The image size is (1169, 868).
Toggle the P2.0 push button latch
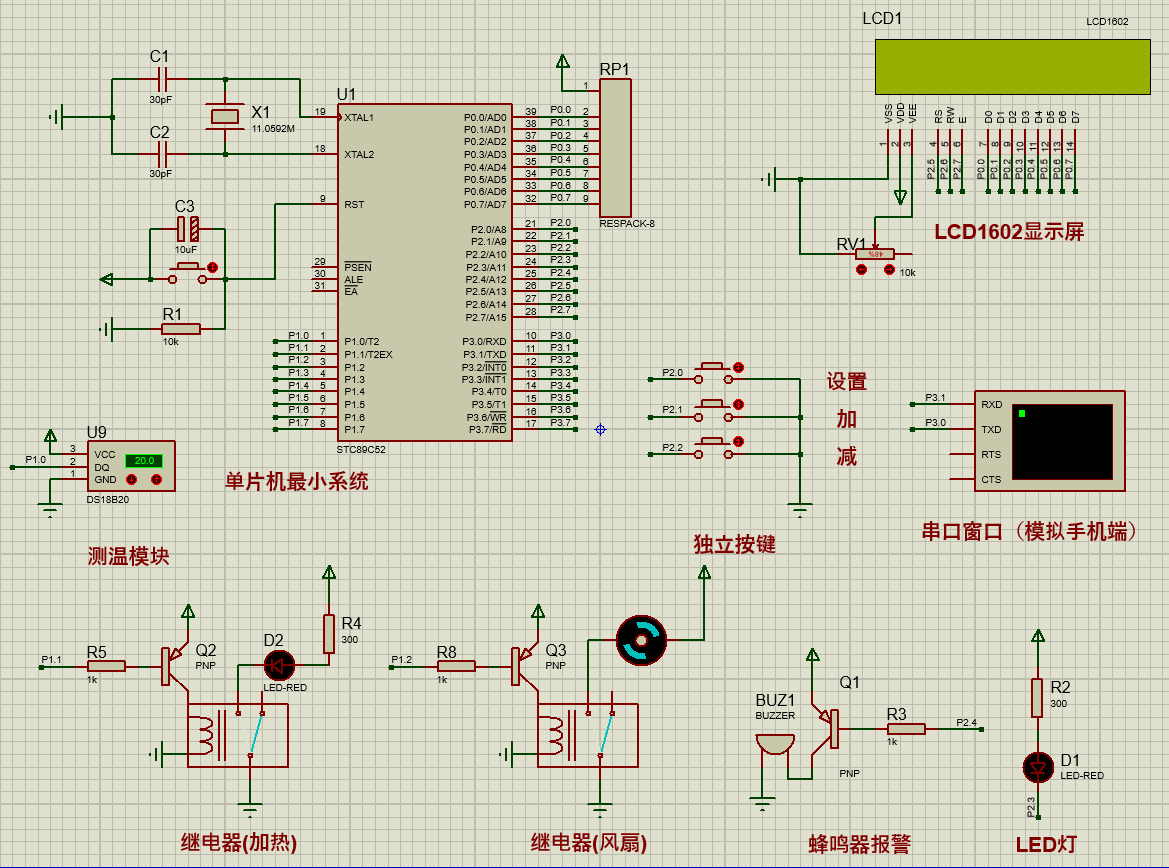[738, 368]
